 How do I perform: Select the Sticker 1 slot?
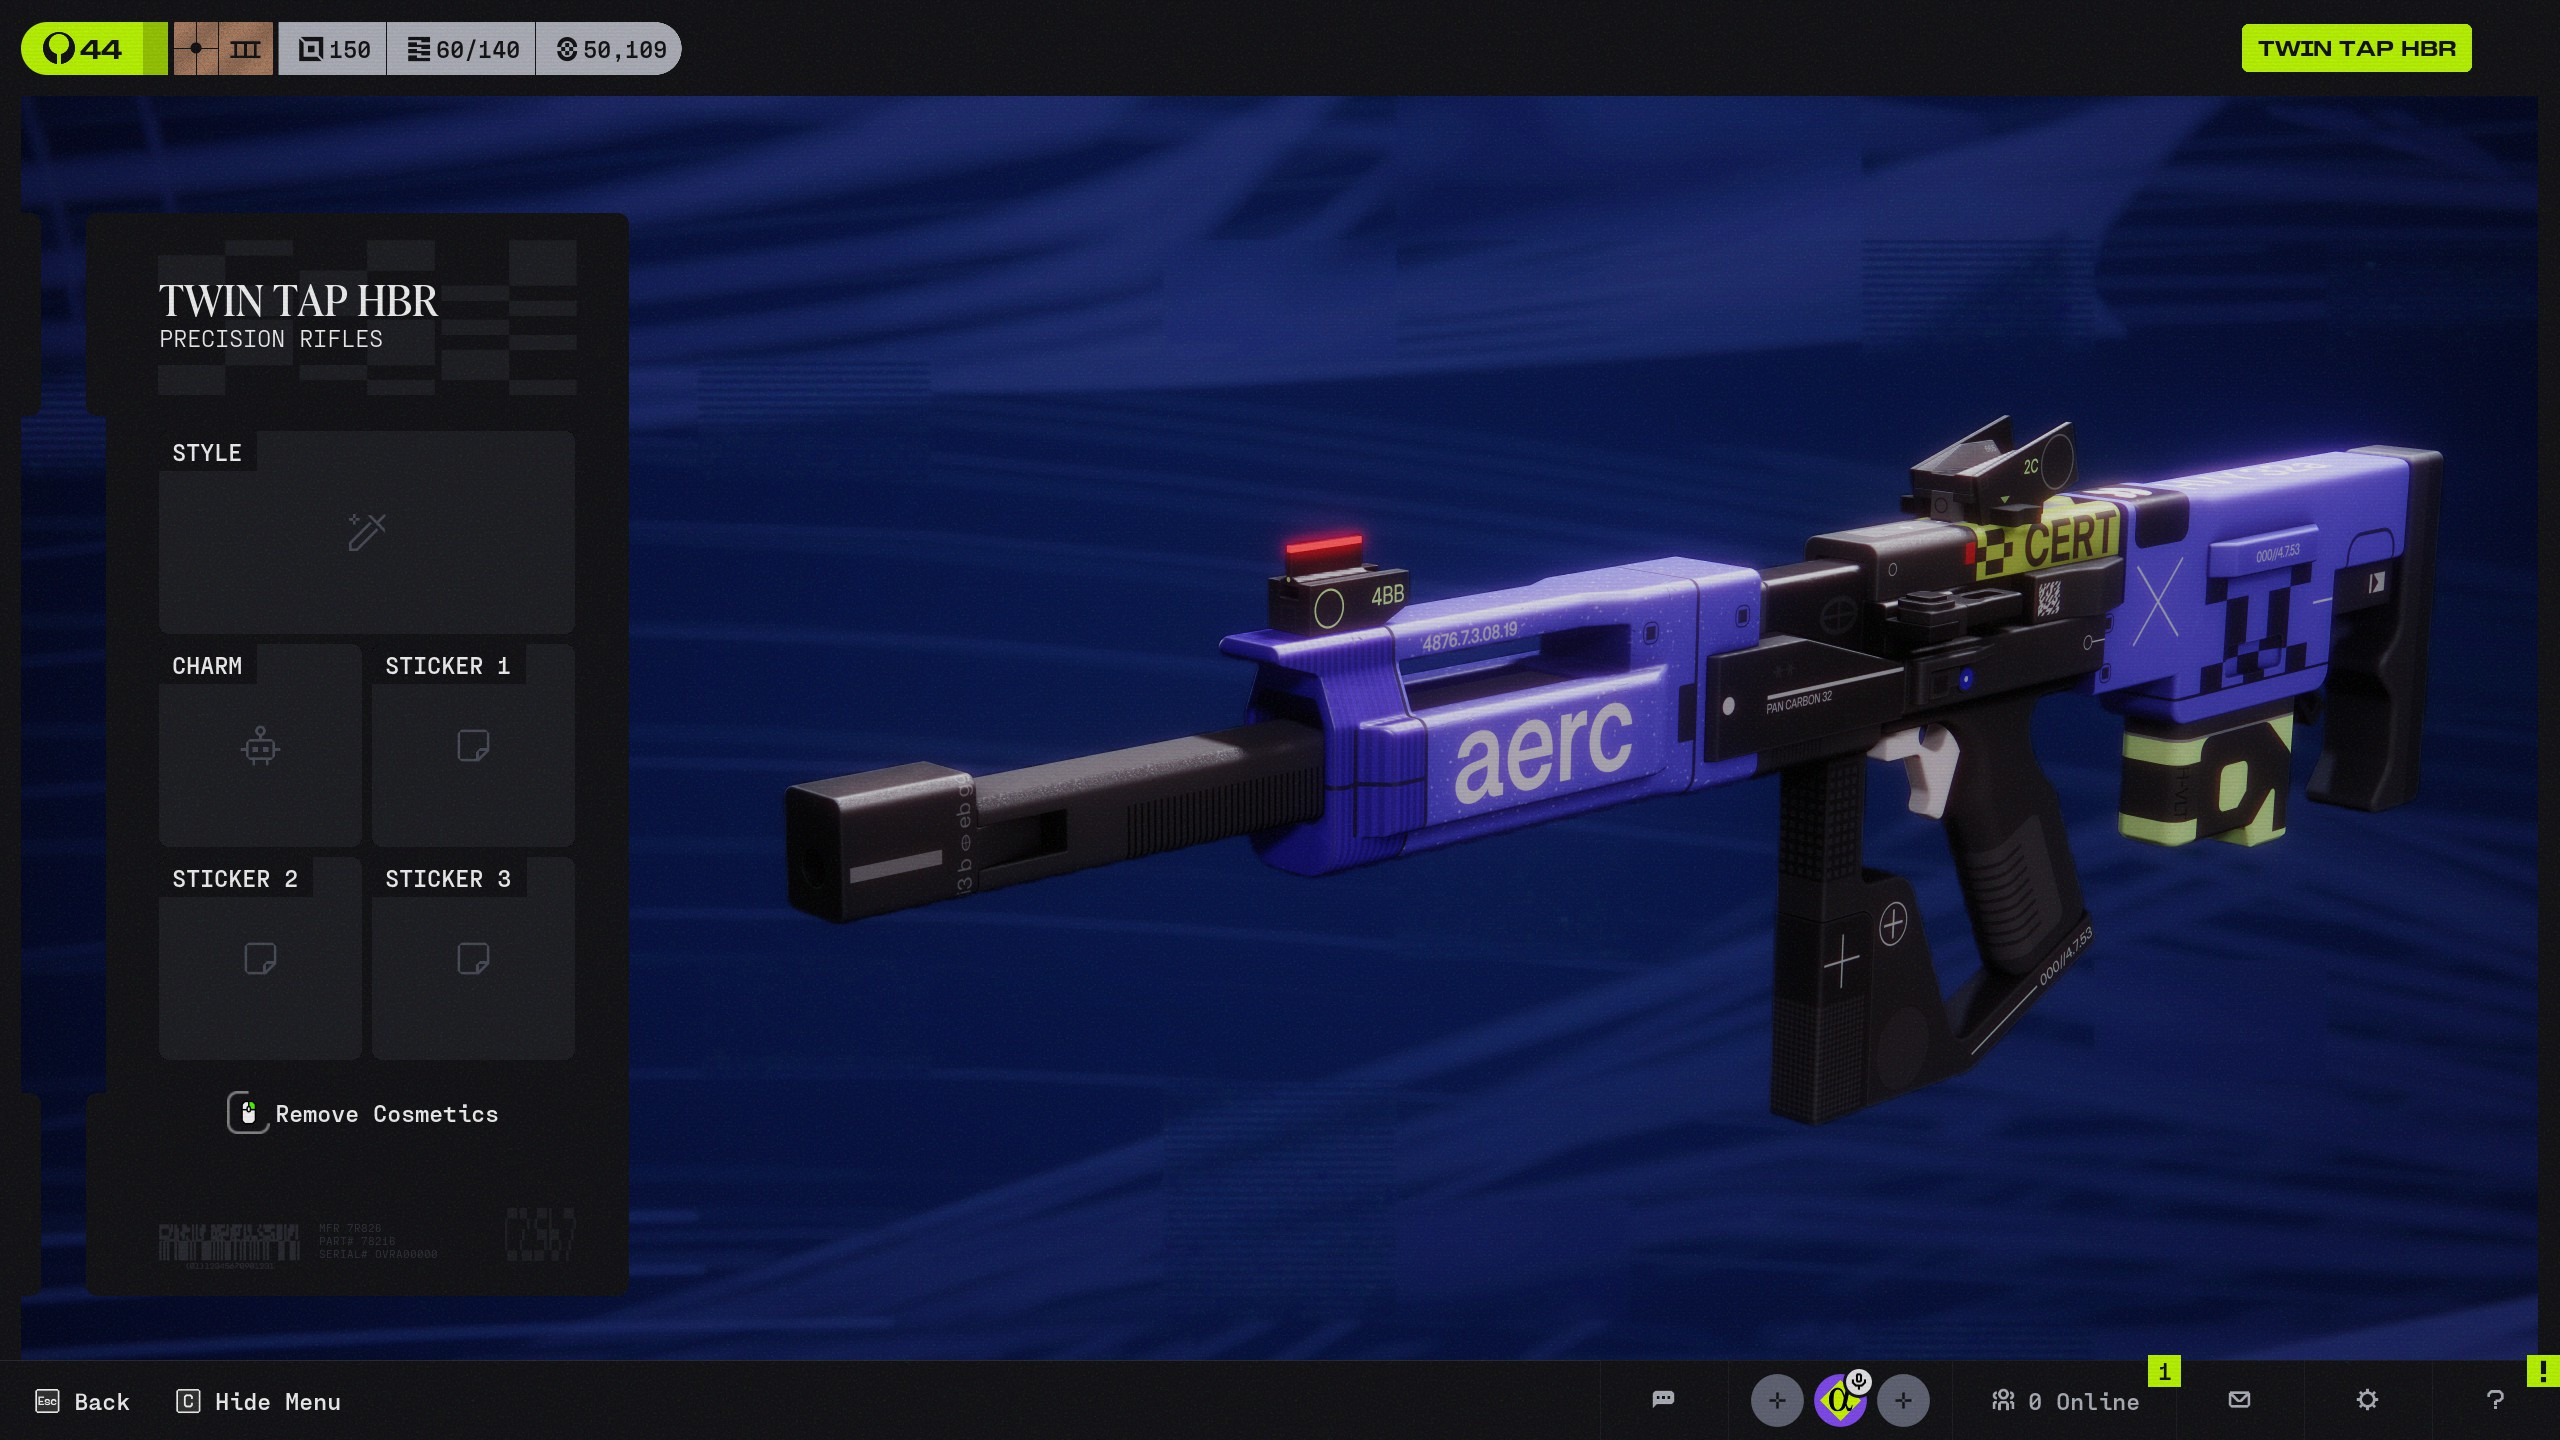[472, 746]
